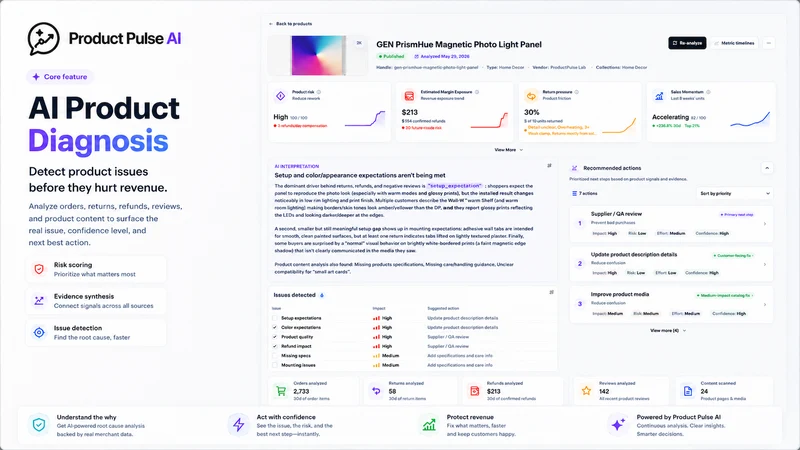Screen dimensions: 800x450
Task: Click the Return pressure arrows icon
Action: click(531, 95)
